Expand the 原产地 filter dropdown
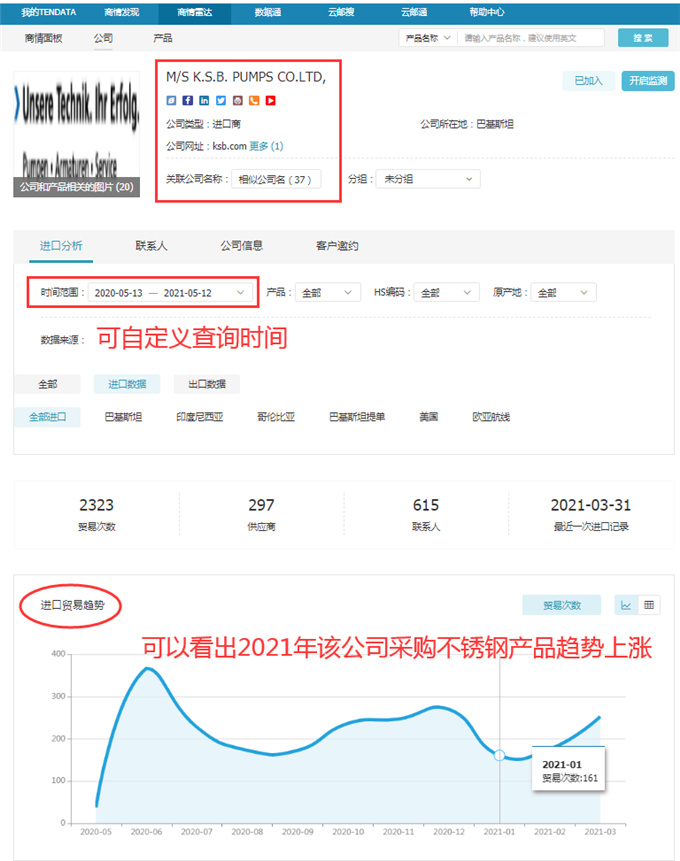This screenshot has height=861, width=680. (x=563, y=293)
